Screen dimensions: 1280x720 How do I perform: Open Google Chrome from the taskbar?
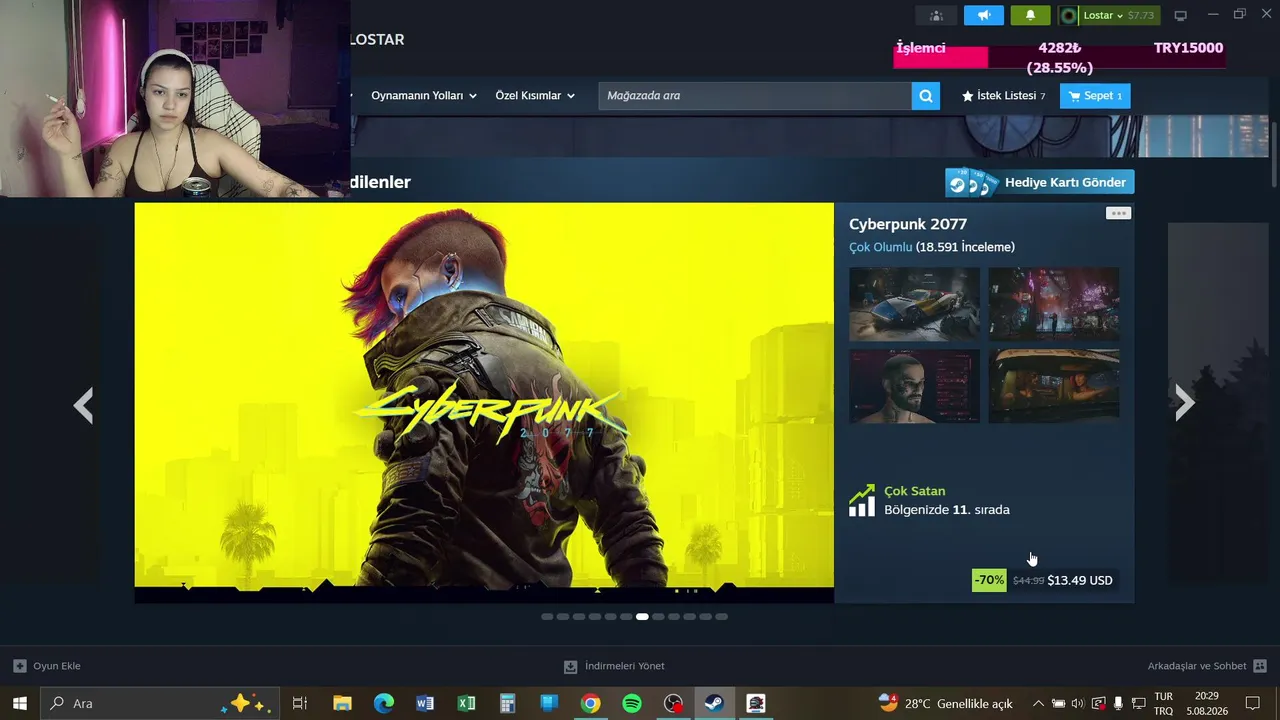(590, 703)
